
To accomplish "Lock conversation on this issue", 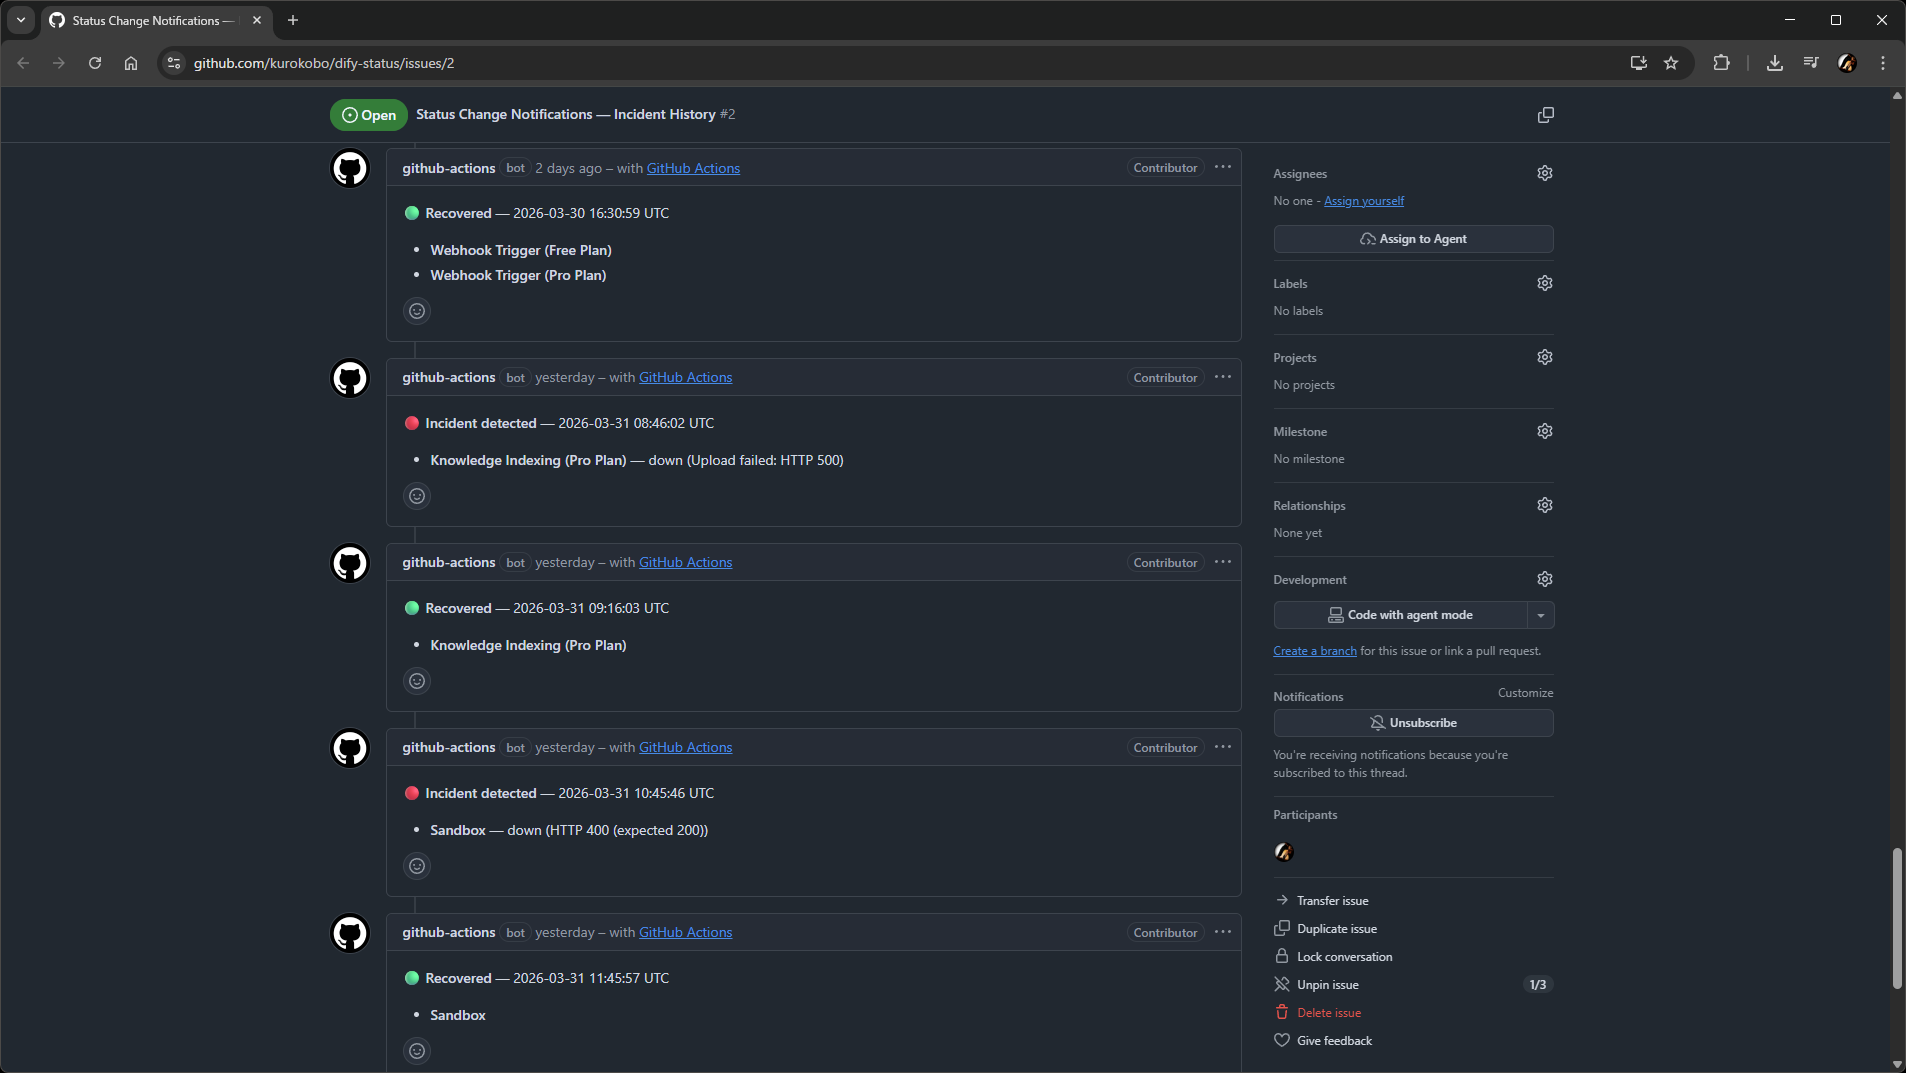I will (x=1343, y=957).
